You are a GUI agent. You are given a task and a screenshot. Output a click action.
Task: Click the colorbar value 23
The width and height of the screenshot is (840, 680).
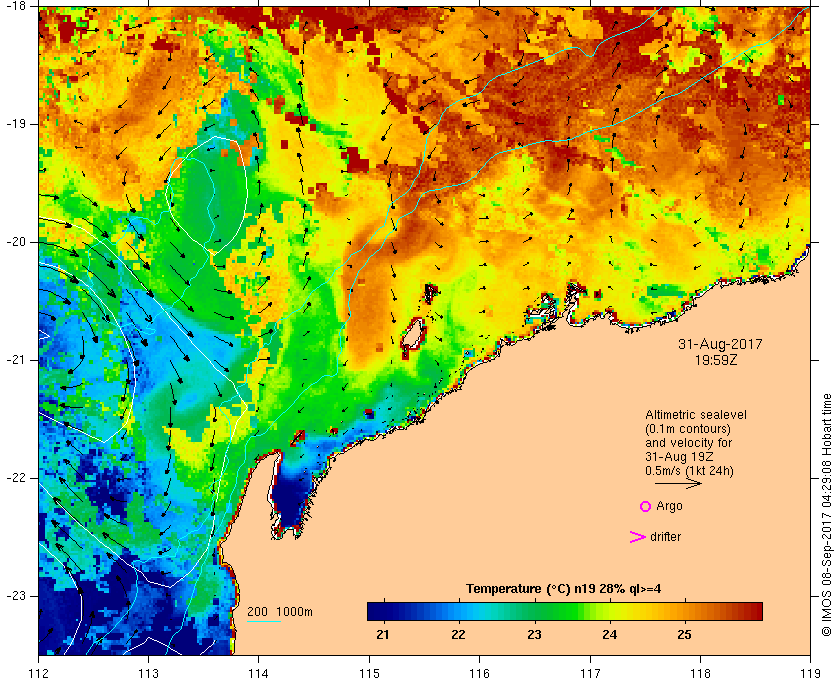coord(534,635)
